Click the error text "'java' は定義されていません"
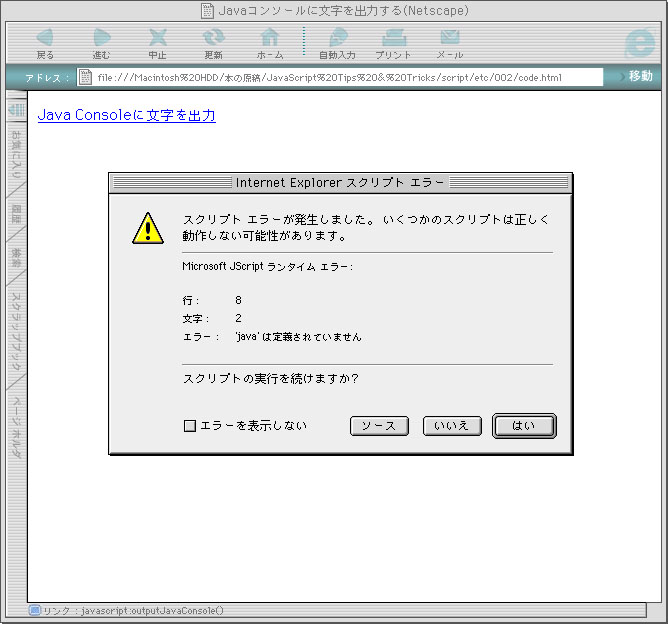The width and height of the screenshot is (668, 624). tap(298, 337)
